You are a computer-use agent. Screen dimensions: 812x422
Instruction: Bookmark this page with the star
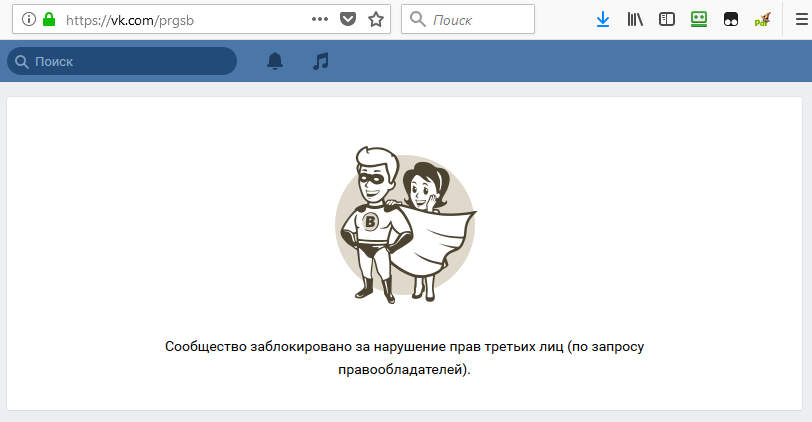(375, 20)
